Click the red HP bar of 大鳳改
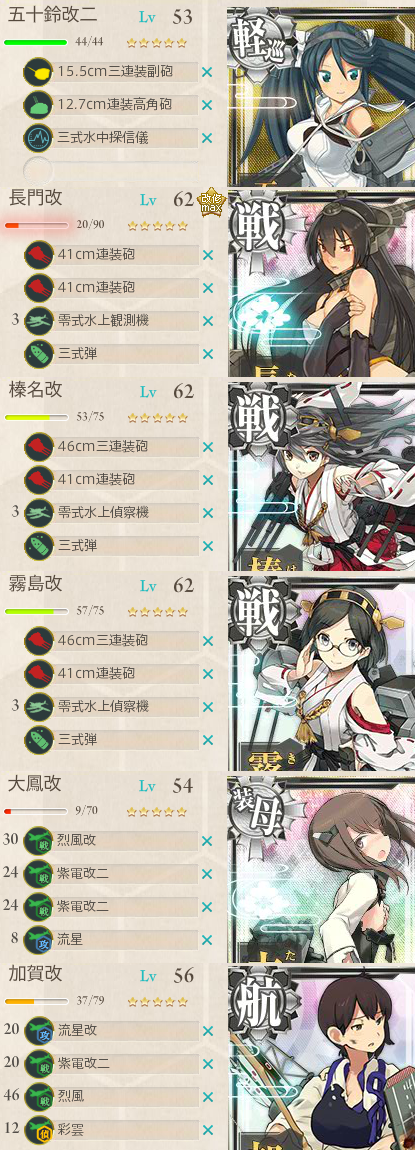415x1150 pixels. 37,812
